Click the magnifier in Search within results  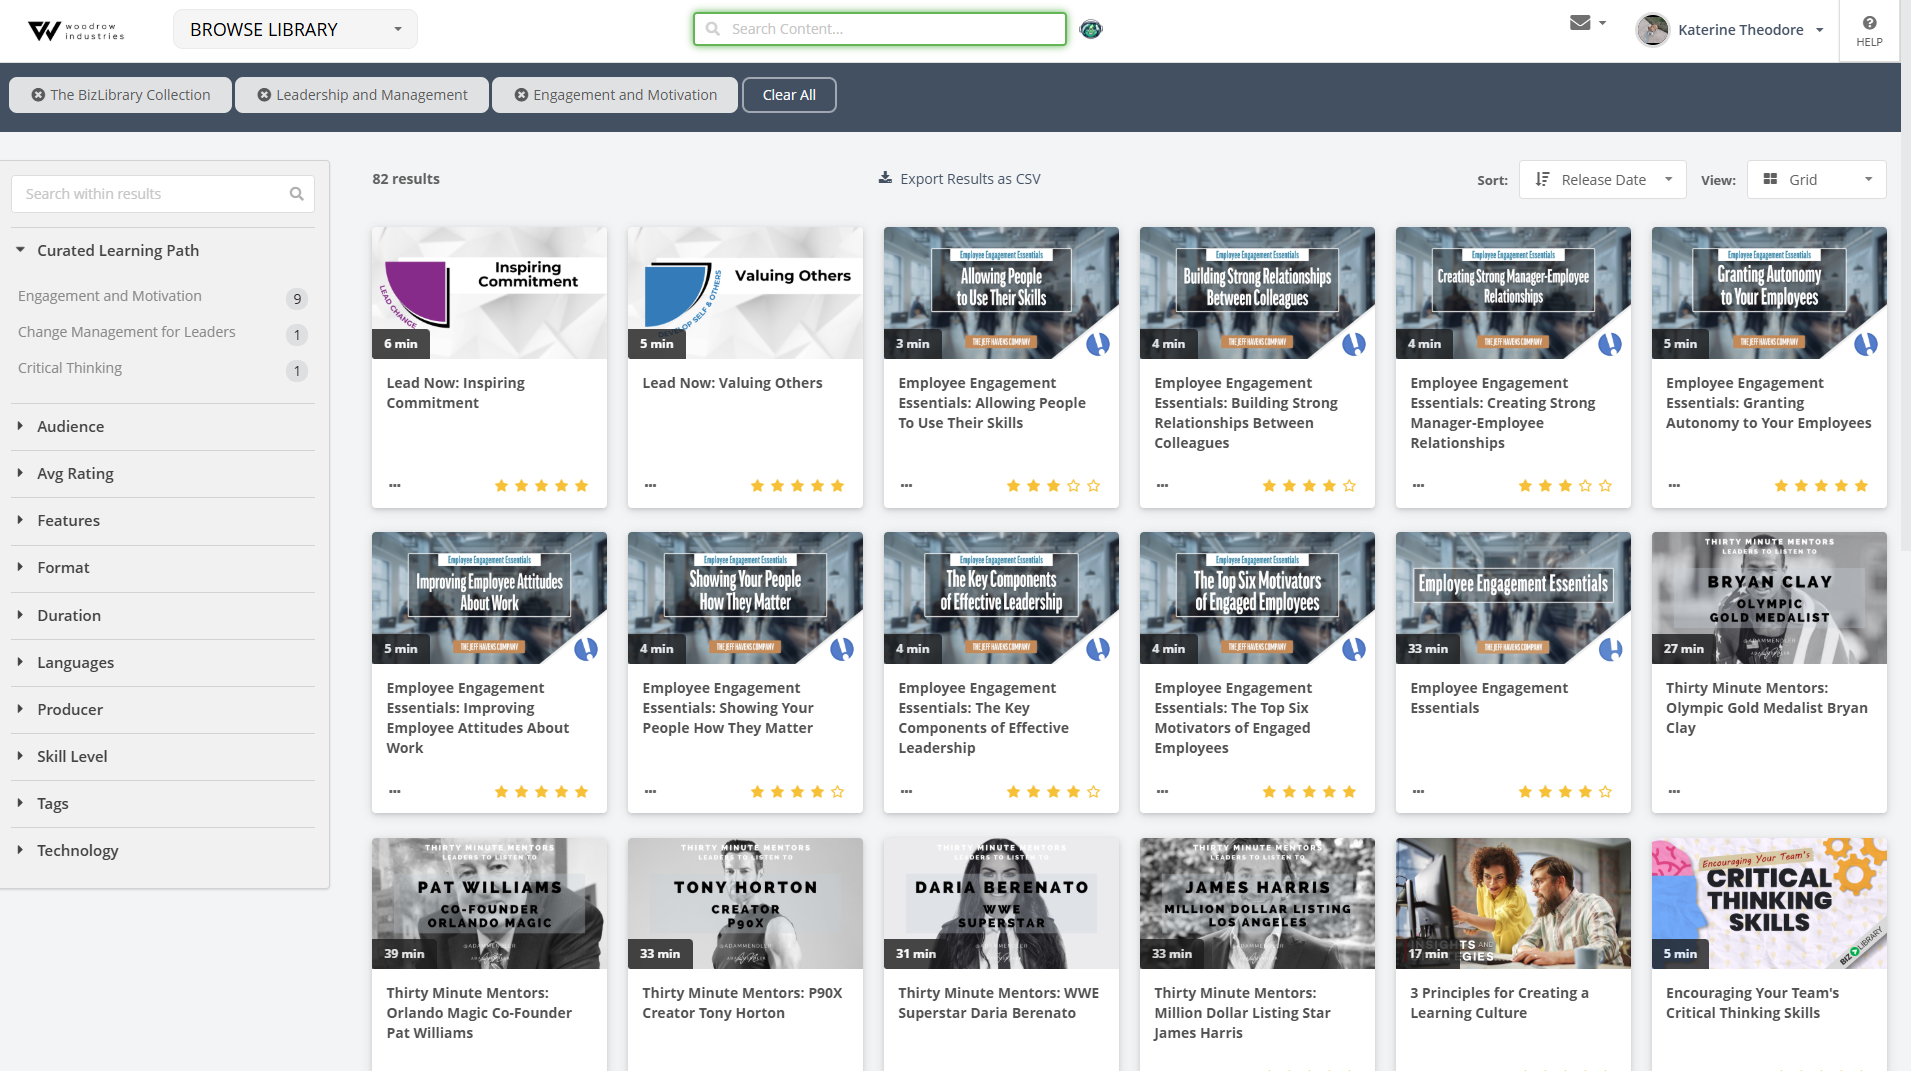[x=296, y=193]
